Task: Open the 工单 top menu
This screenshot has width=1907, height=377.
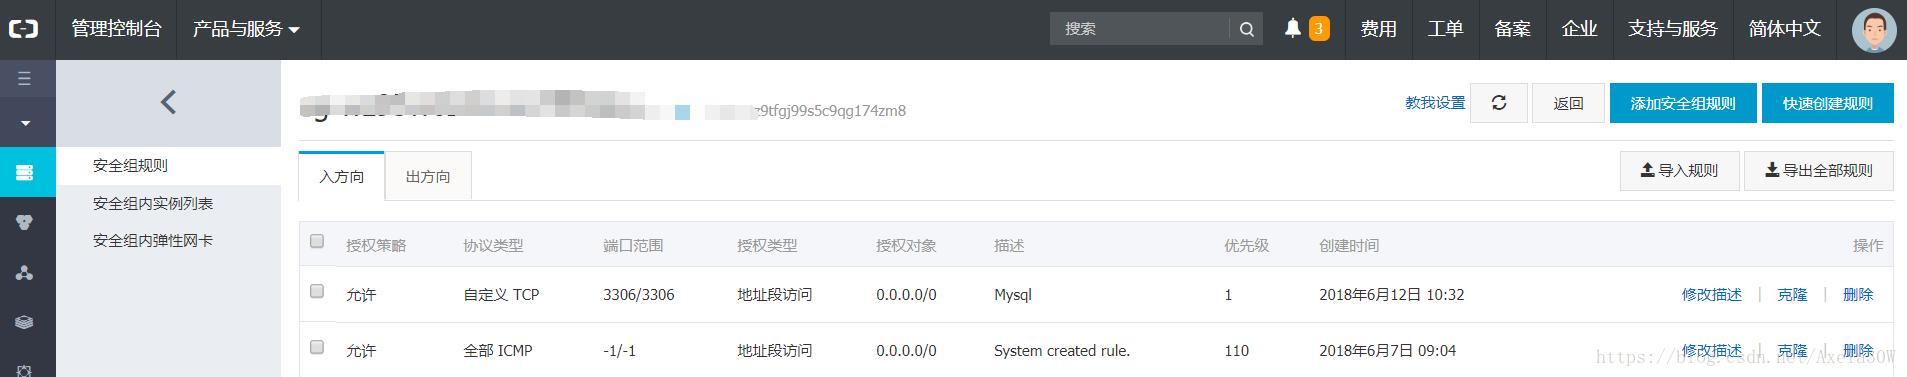Action: (1445, 29)
